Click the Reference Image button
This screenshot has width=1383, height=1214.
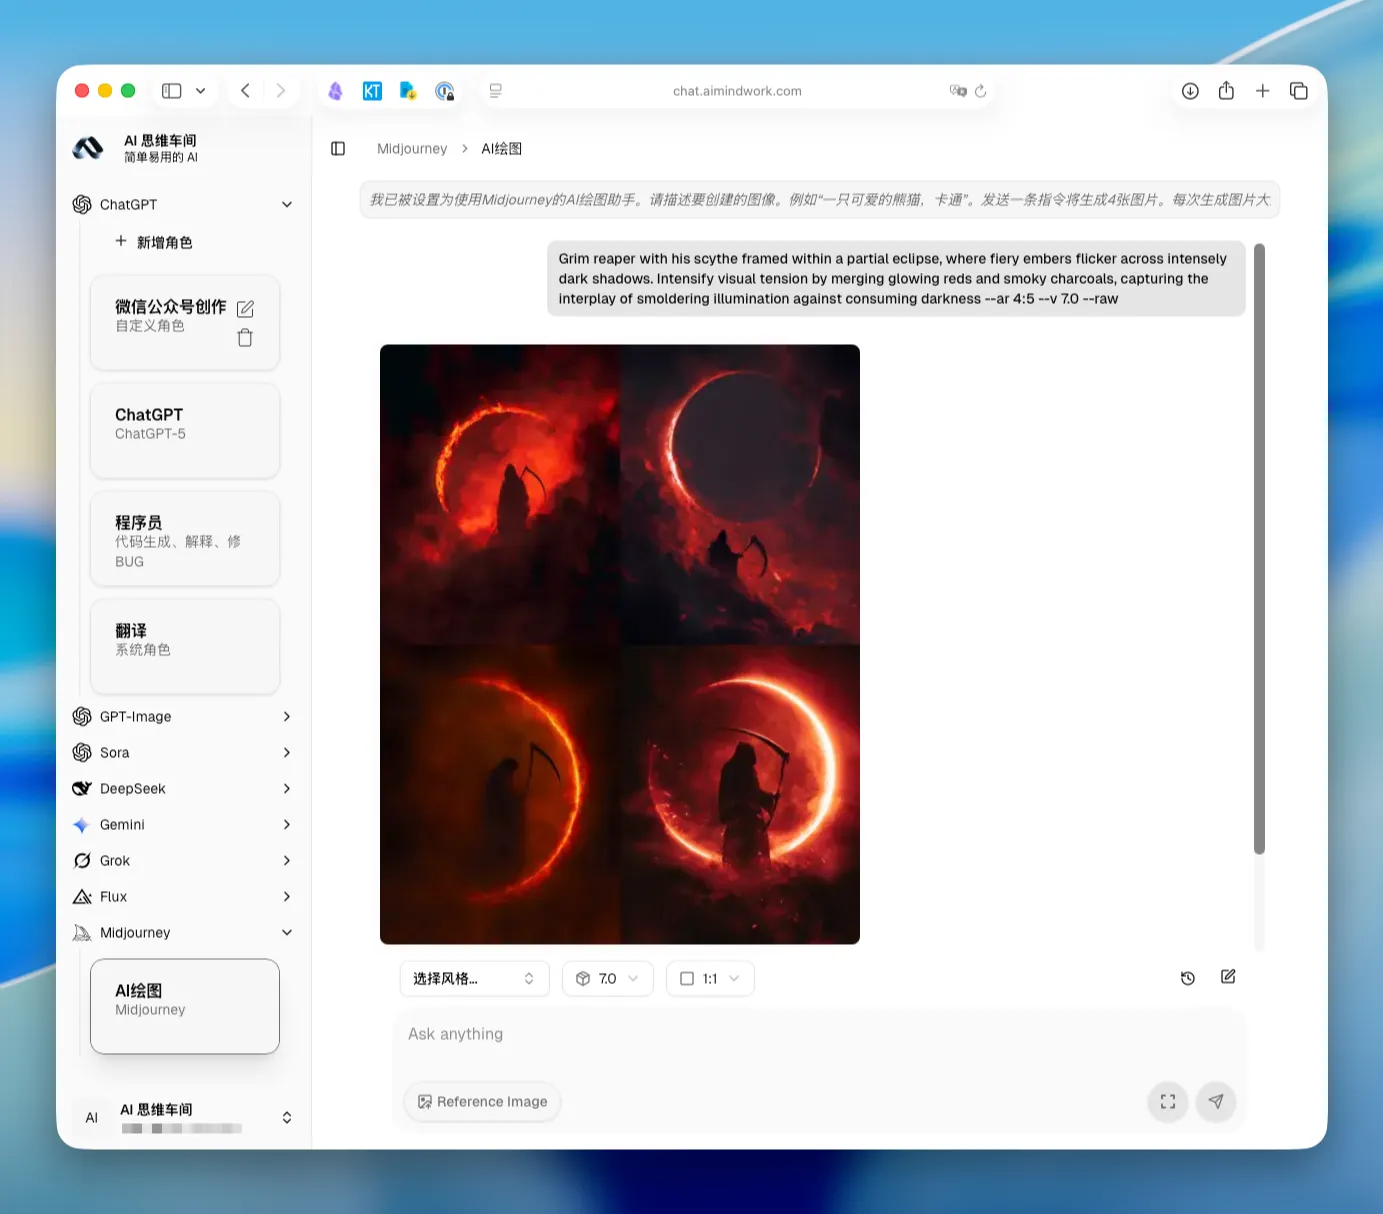coord(483,1102)
